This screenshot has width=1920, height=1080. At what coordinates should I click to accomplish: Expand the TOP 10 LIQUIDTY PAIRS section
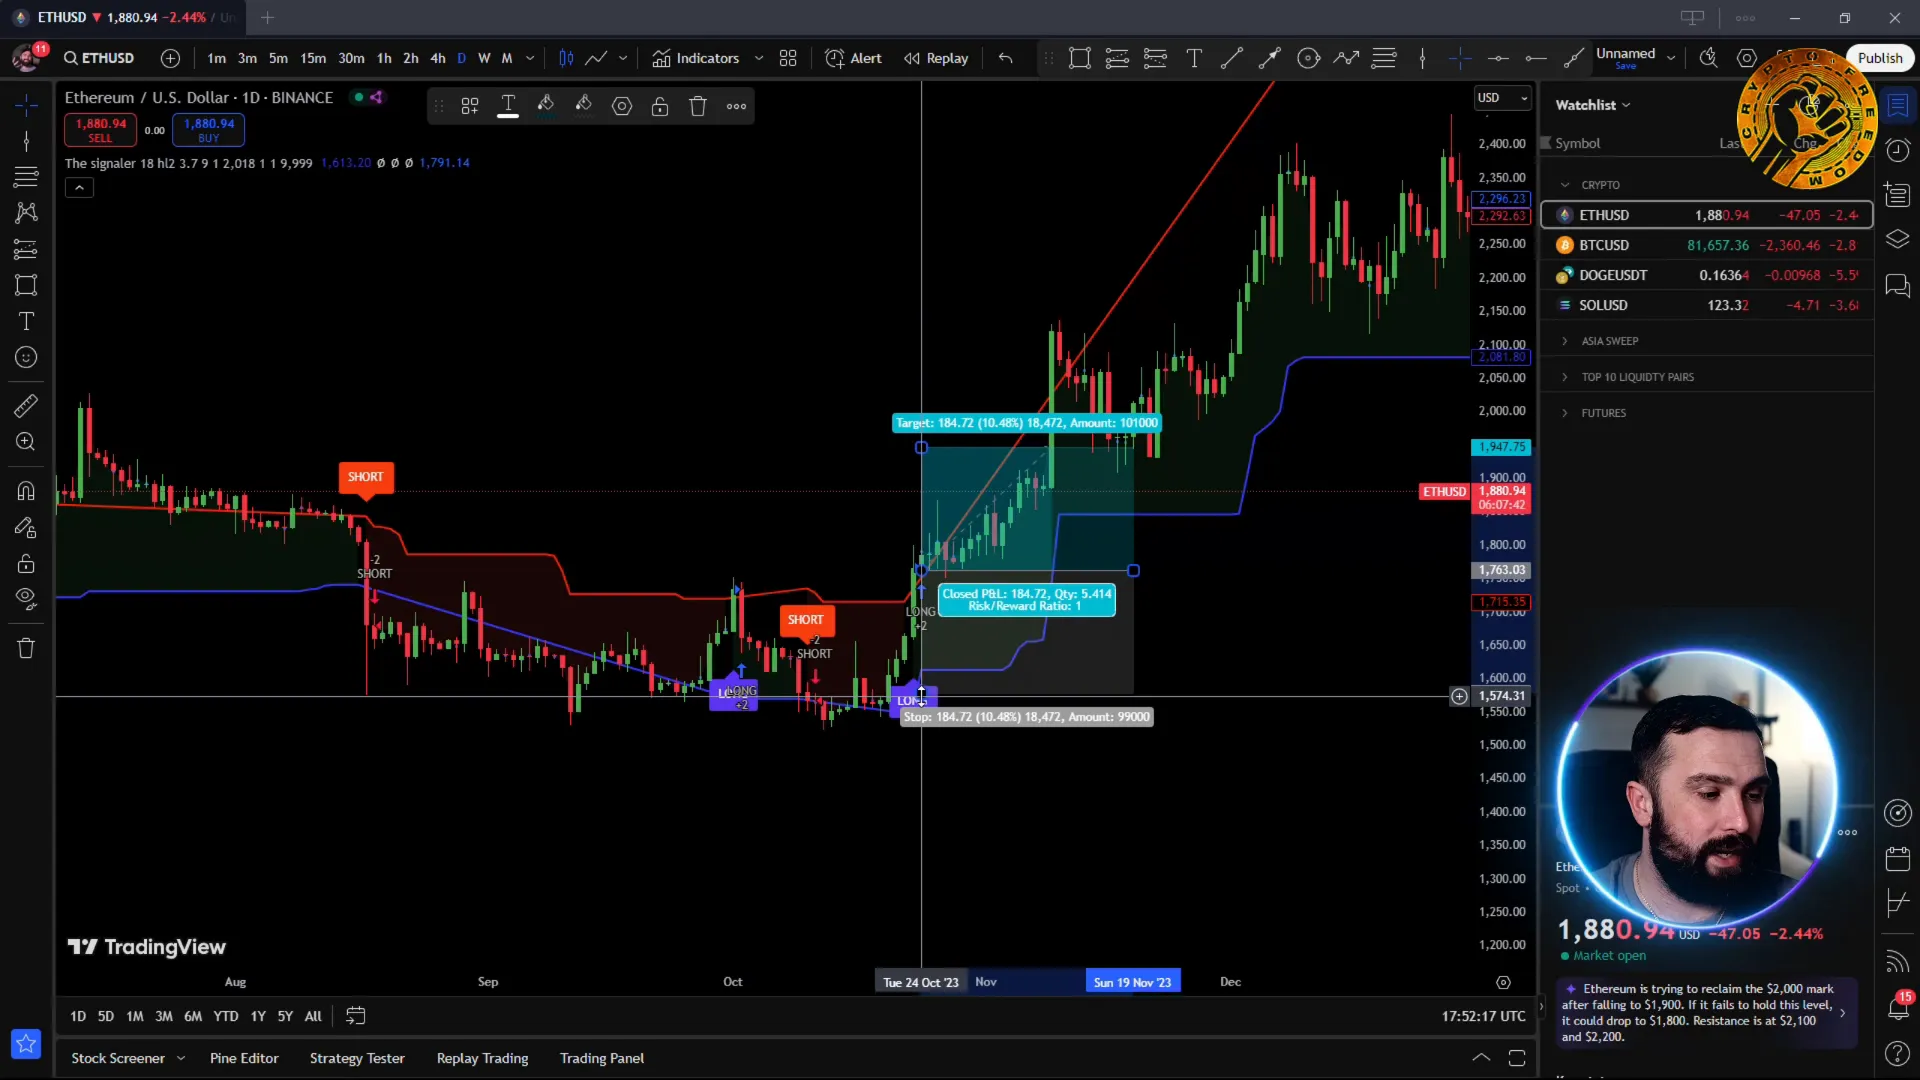[x=1565, y=377]
